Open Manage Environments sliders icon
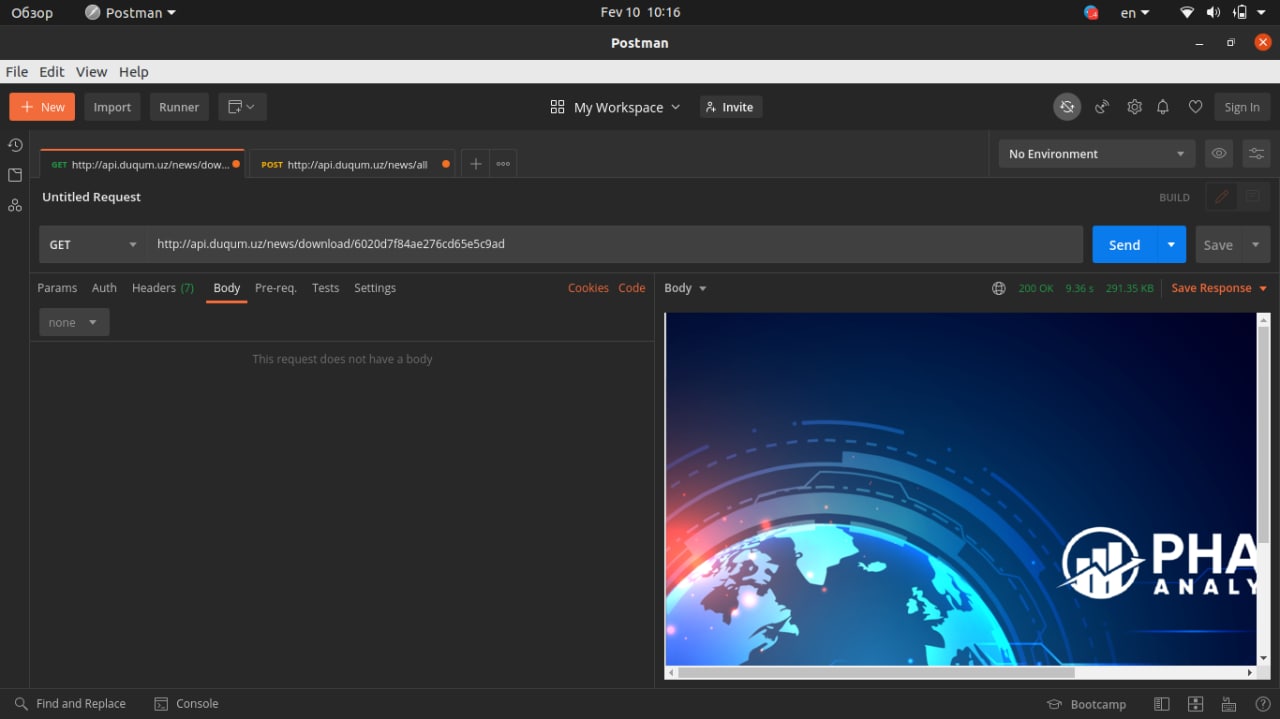This screenshot has height=719, width=1280. (x=1256, y=154)
